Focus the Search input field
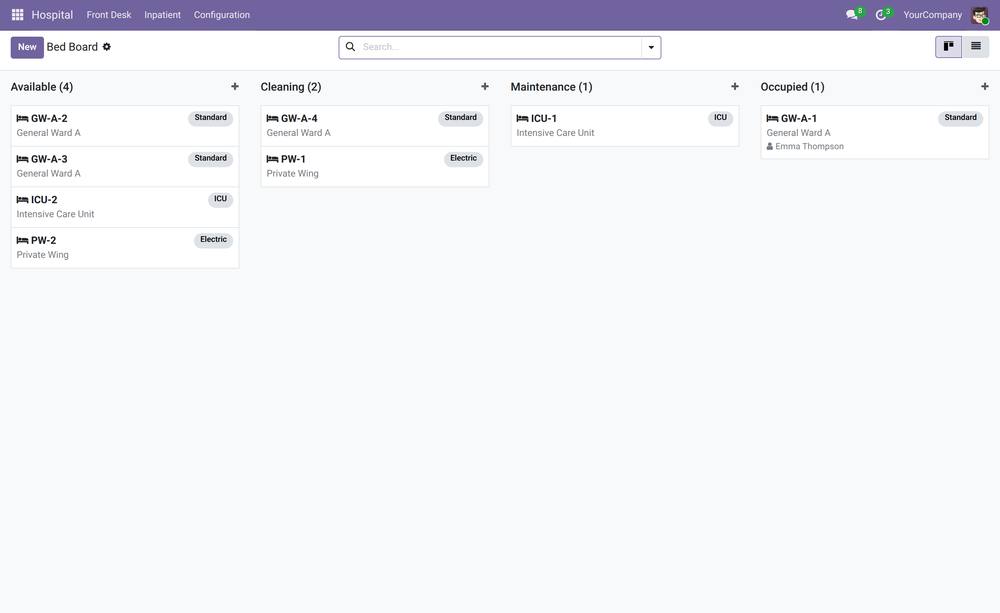Screen dimensions: 1000x613 [501, 47]
